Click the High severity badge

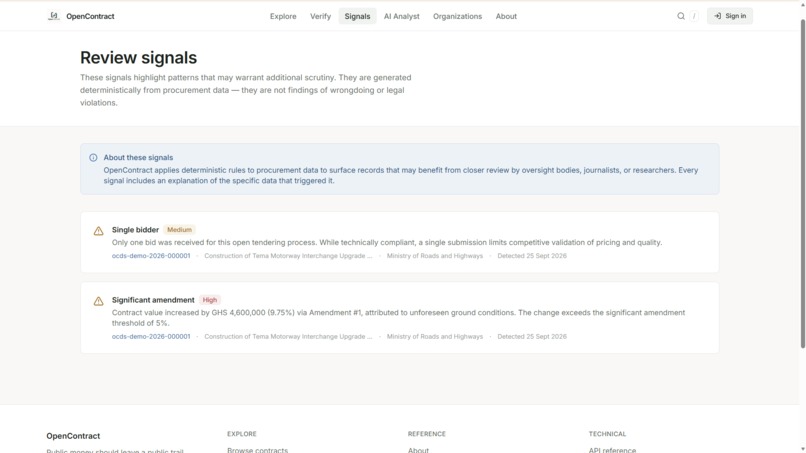[x=210, y=300]
